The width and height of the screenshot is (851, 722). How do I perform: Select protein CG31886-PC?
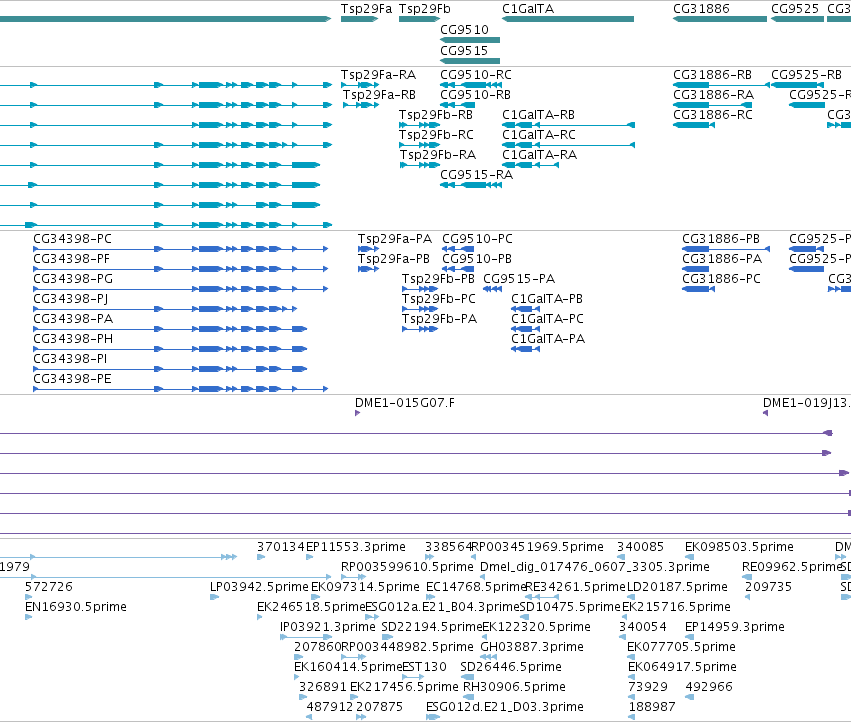[698, 289]
